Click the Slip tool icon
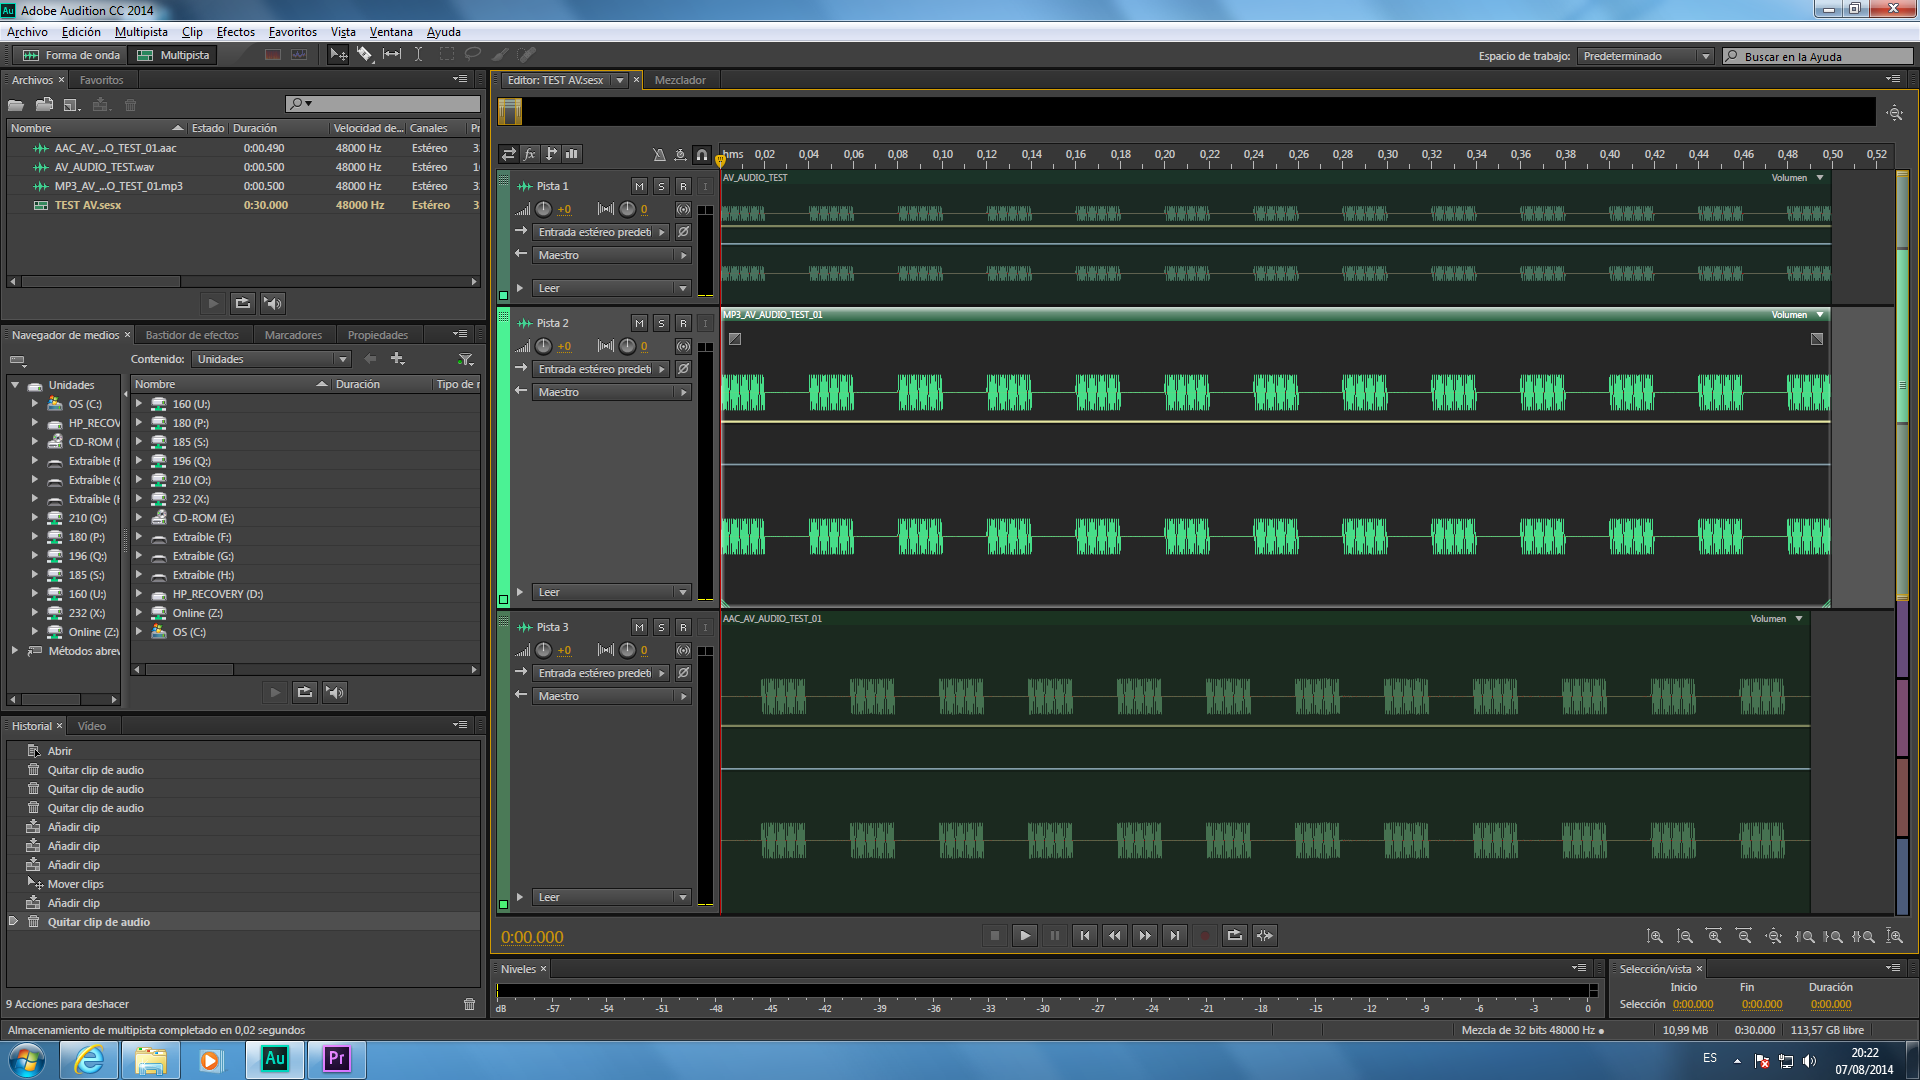Viewport: 1920px width, 1080px height. [392, 55]
